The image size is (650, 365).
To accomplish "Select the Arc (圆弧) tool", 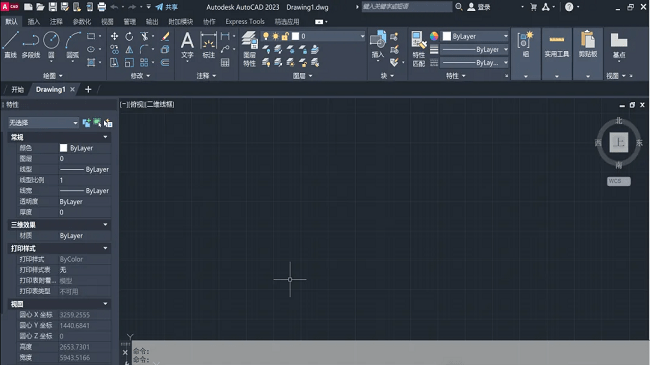I will pyautogui.click(x=73, y=45).
